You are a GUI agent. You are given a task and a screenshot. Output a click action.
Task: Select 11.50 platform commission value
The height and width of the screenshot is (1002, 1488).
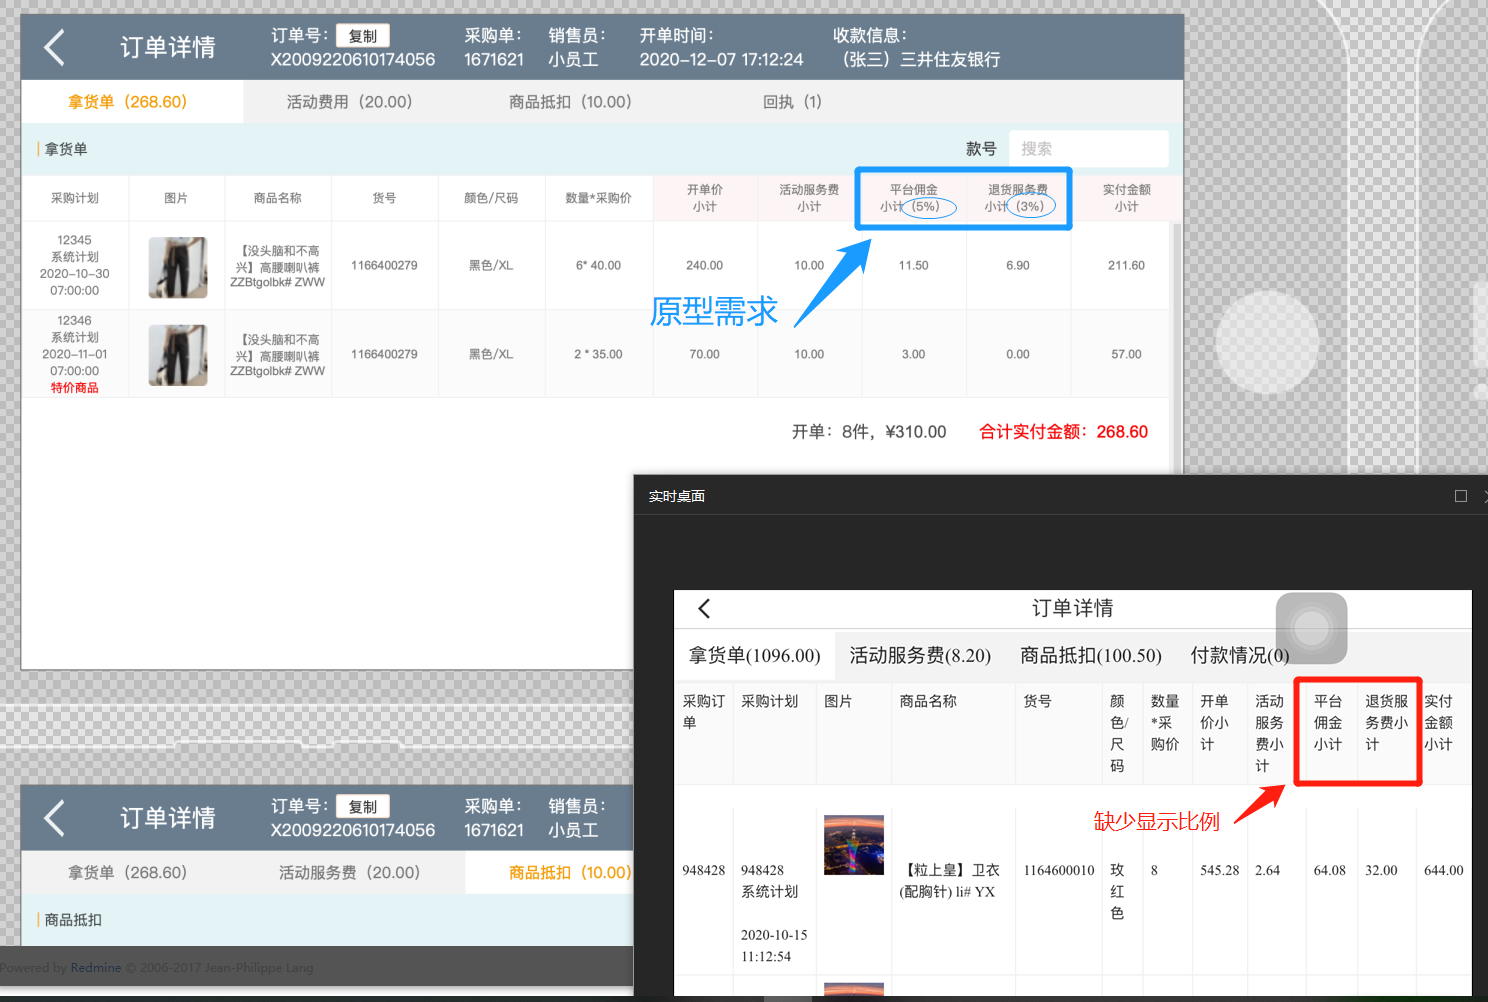pos(914,266)
